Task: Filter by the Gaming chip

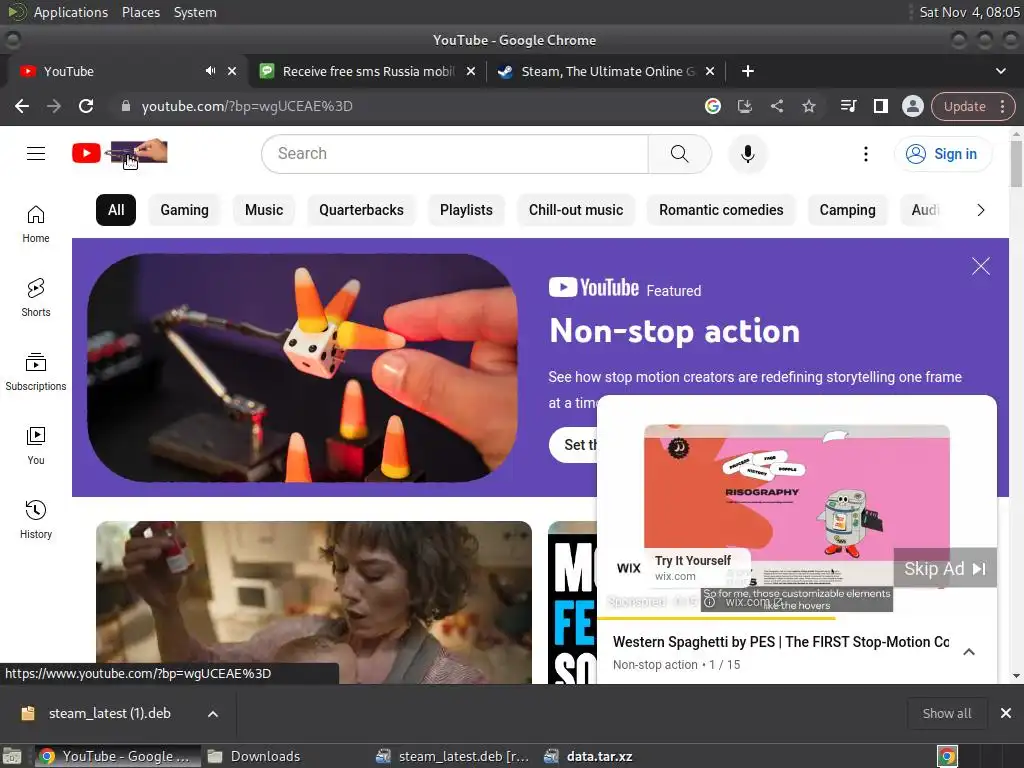Action: pos(185,210)
